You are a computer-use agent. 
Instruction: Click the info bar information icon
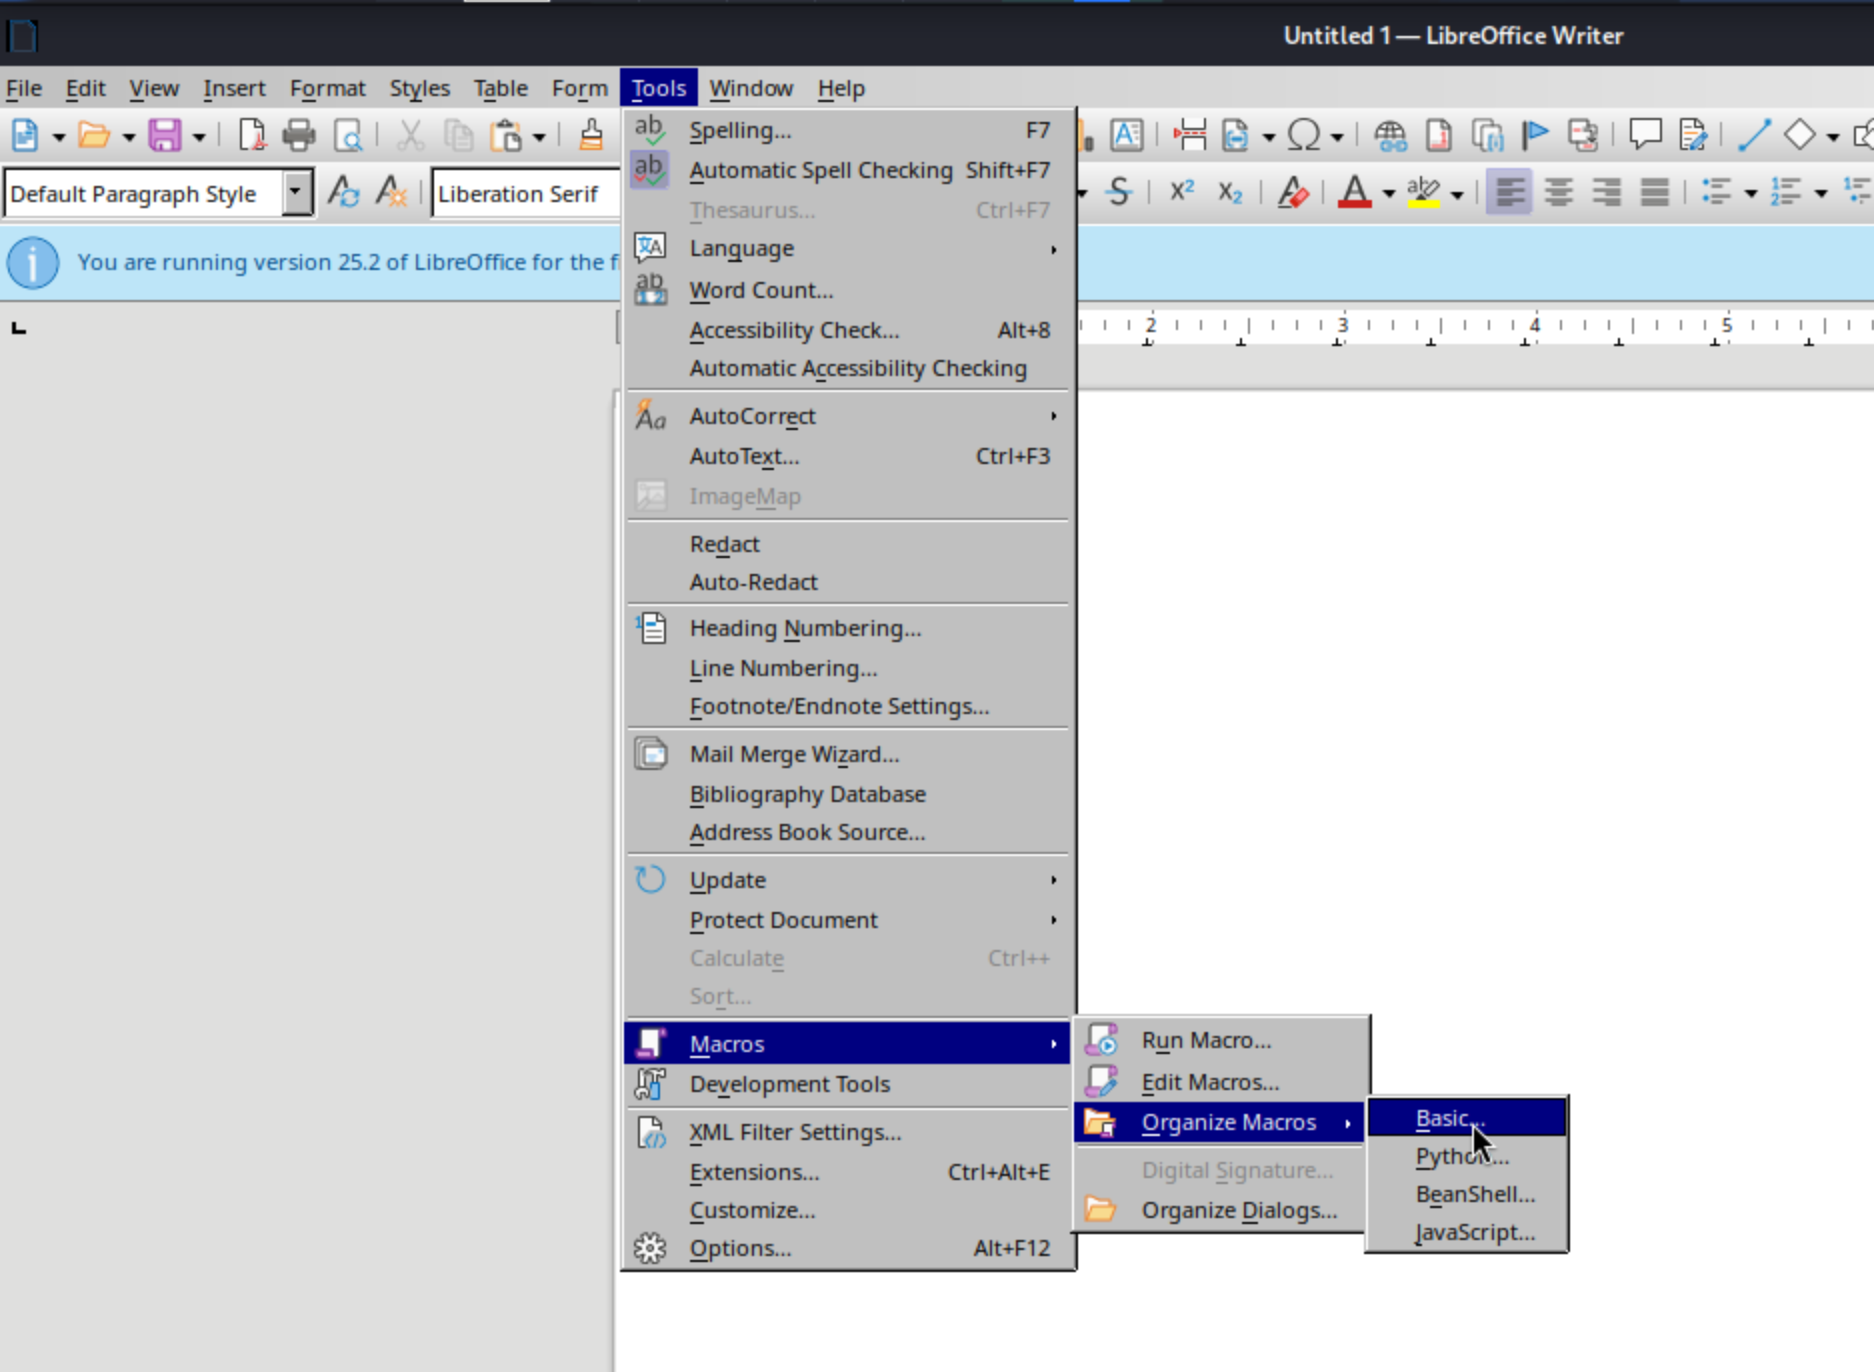(33, 263)
